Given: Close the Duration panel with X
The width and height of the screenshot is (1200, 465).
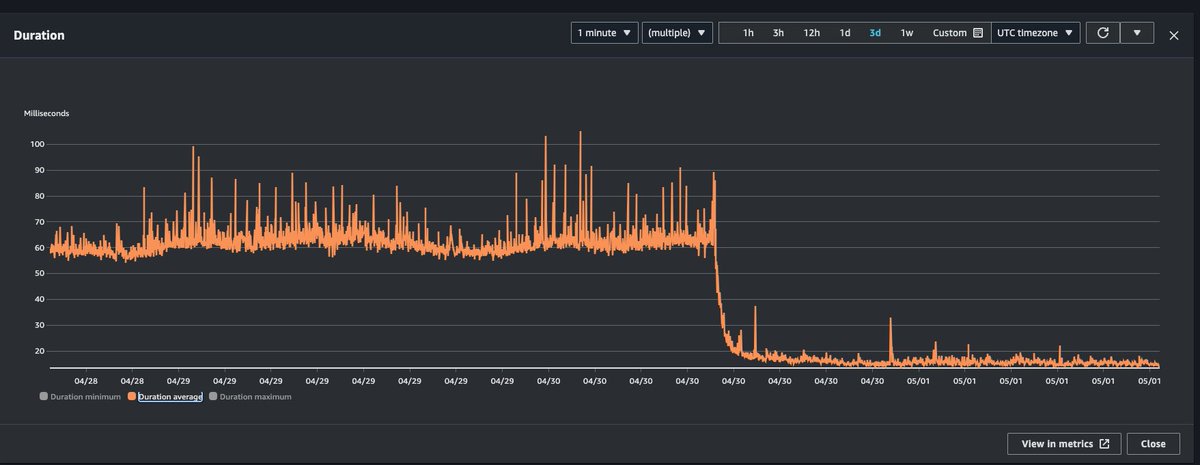Looking at the screenshot, I should click(x=1174, y=34).
